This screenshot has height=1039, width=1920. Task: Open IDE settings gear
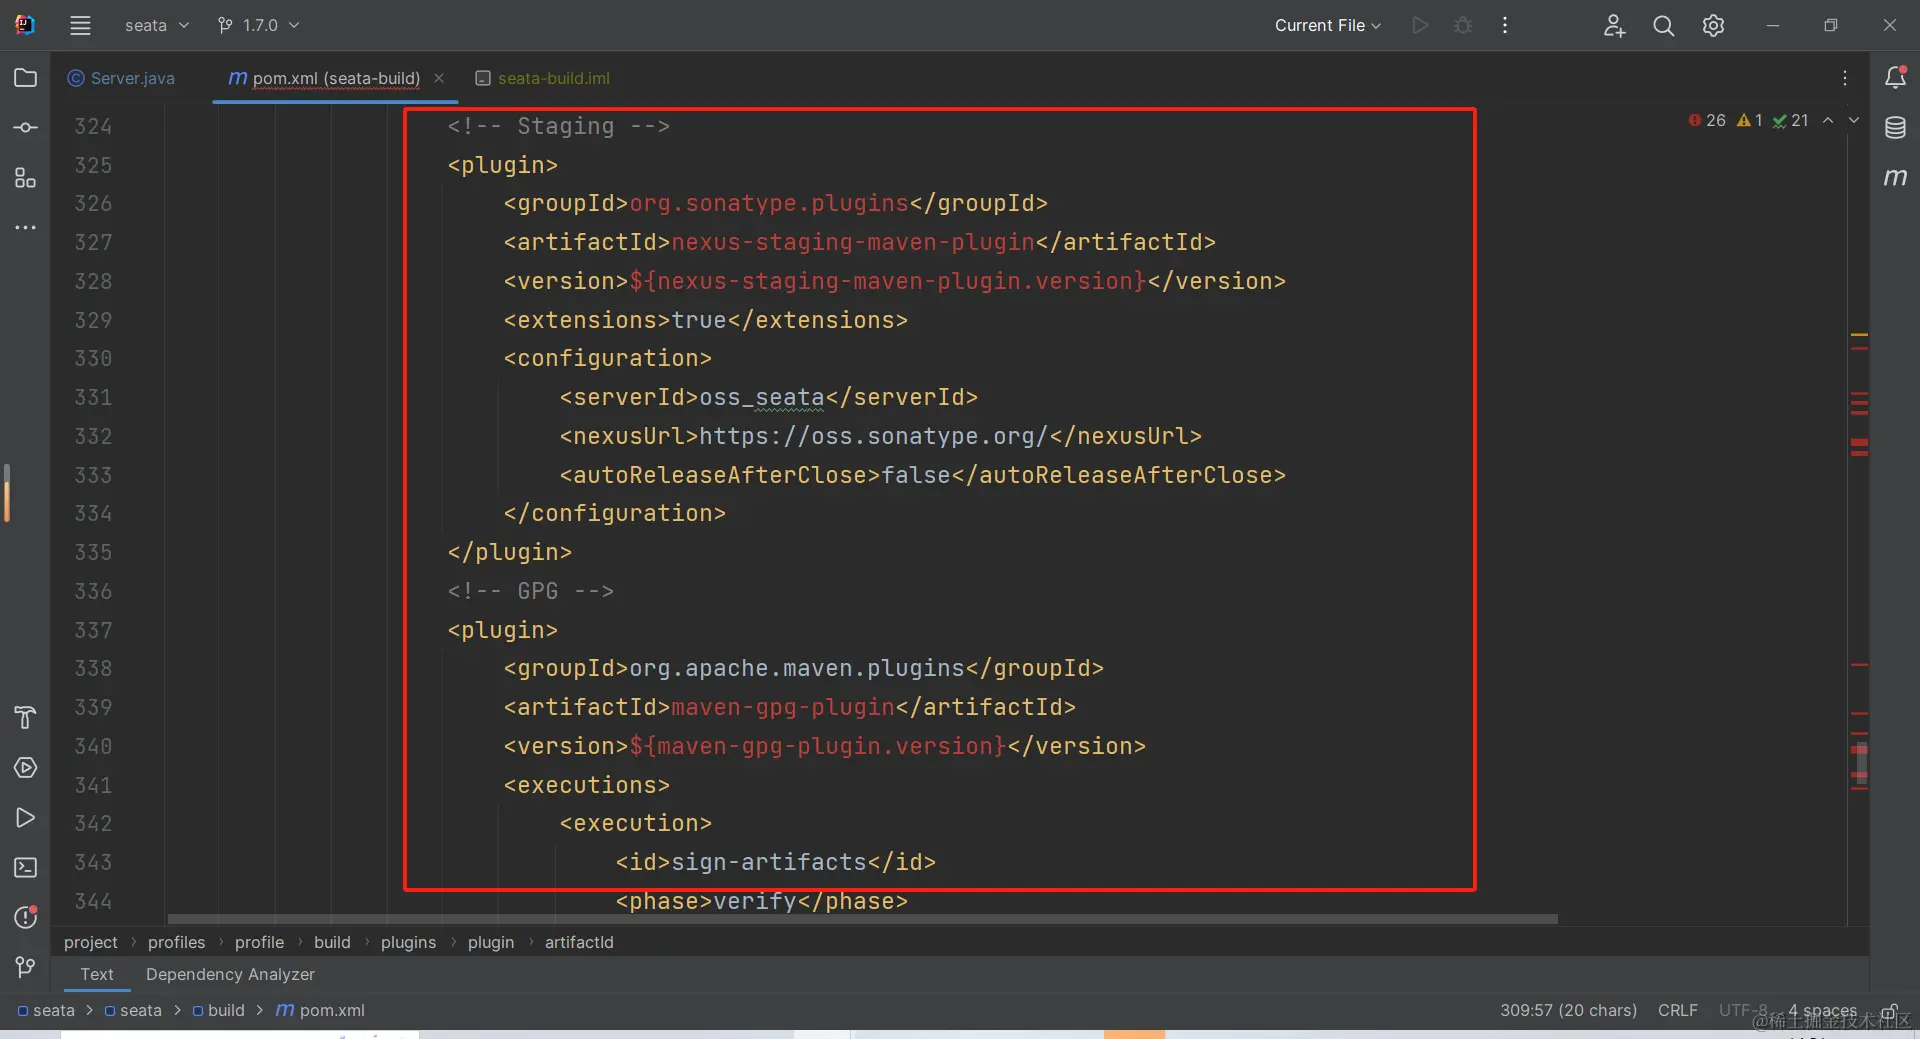1714,26
